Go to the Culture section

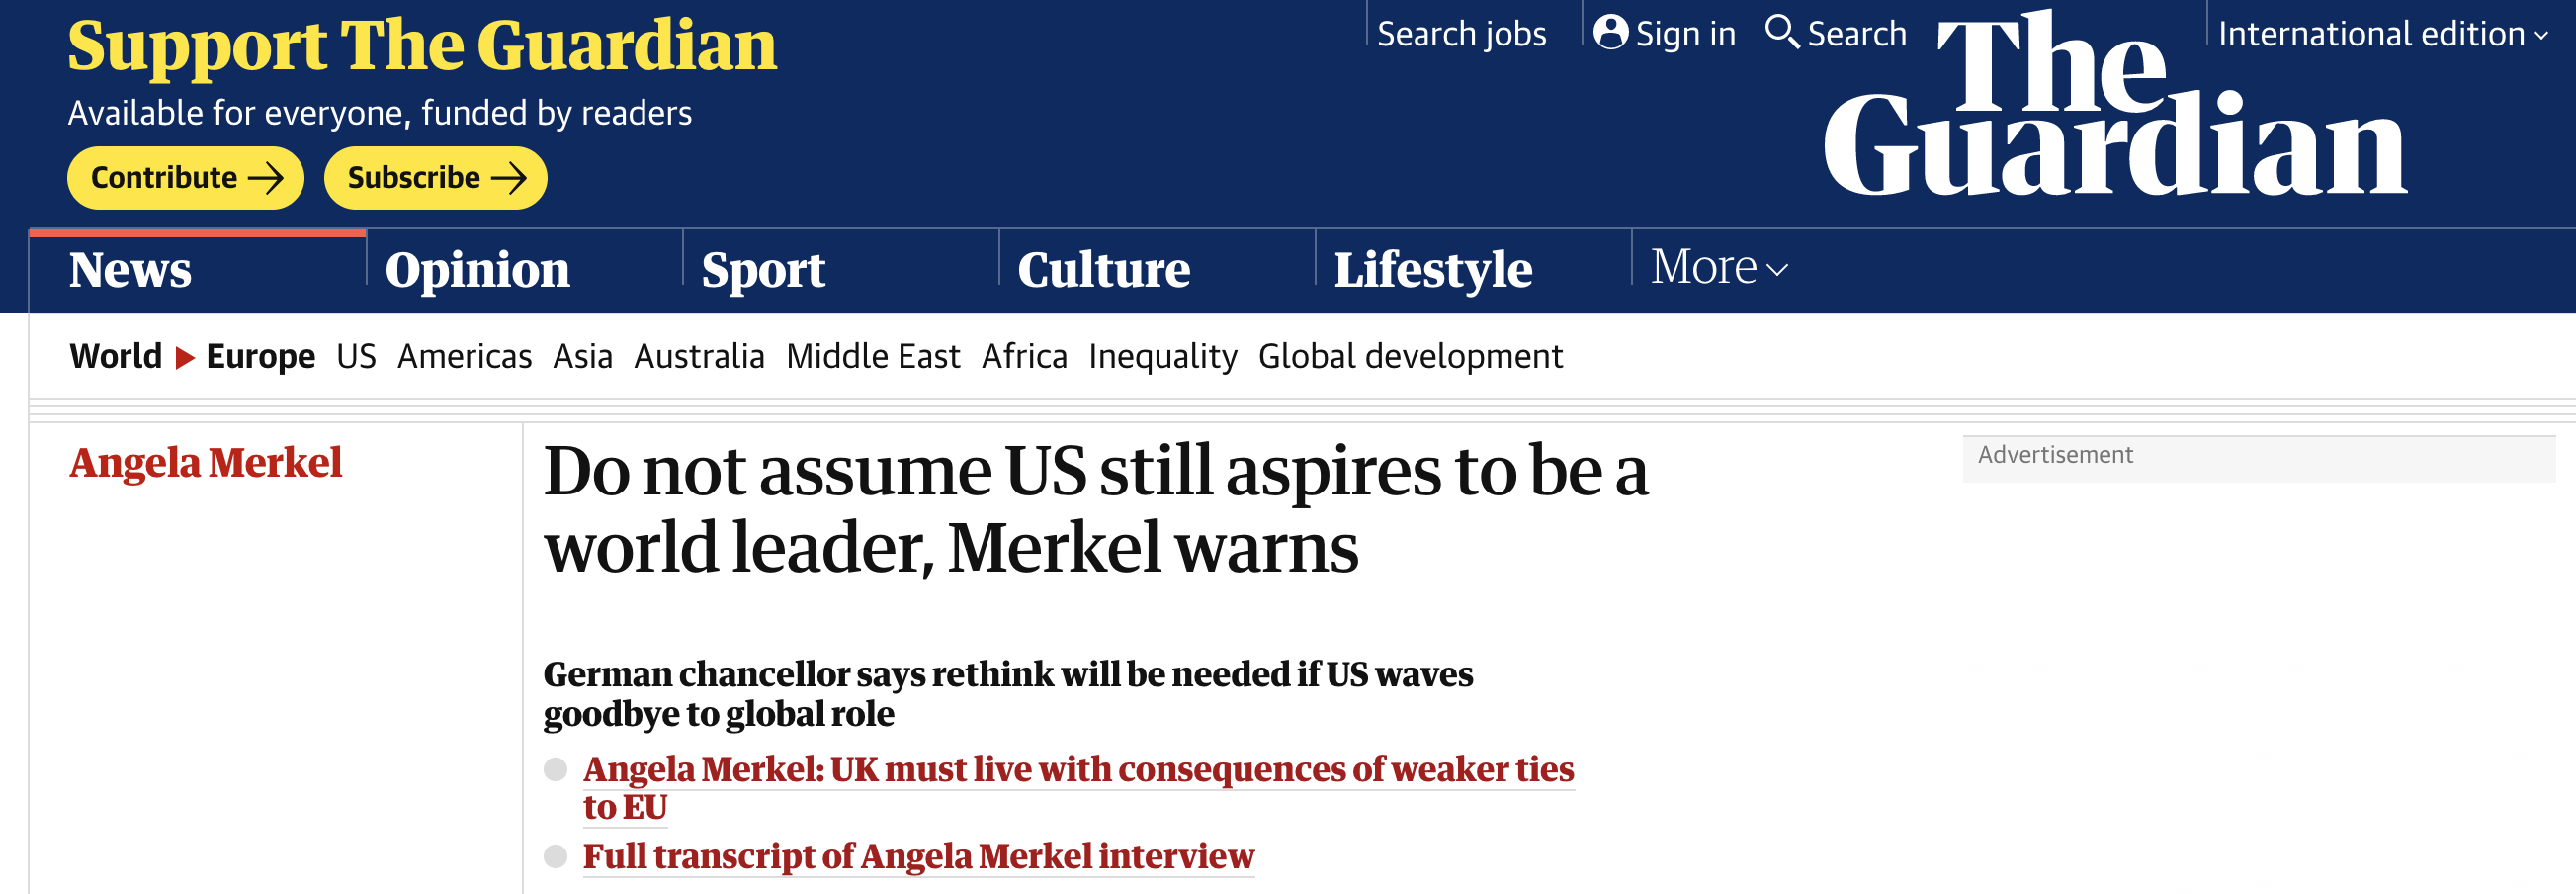click(1103, 270)
